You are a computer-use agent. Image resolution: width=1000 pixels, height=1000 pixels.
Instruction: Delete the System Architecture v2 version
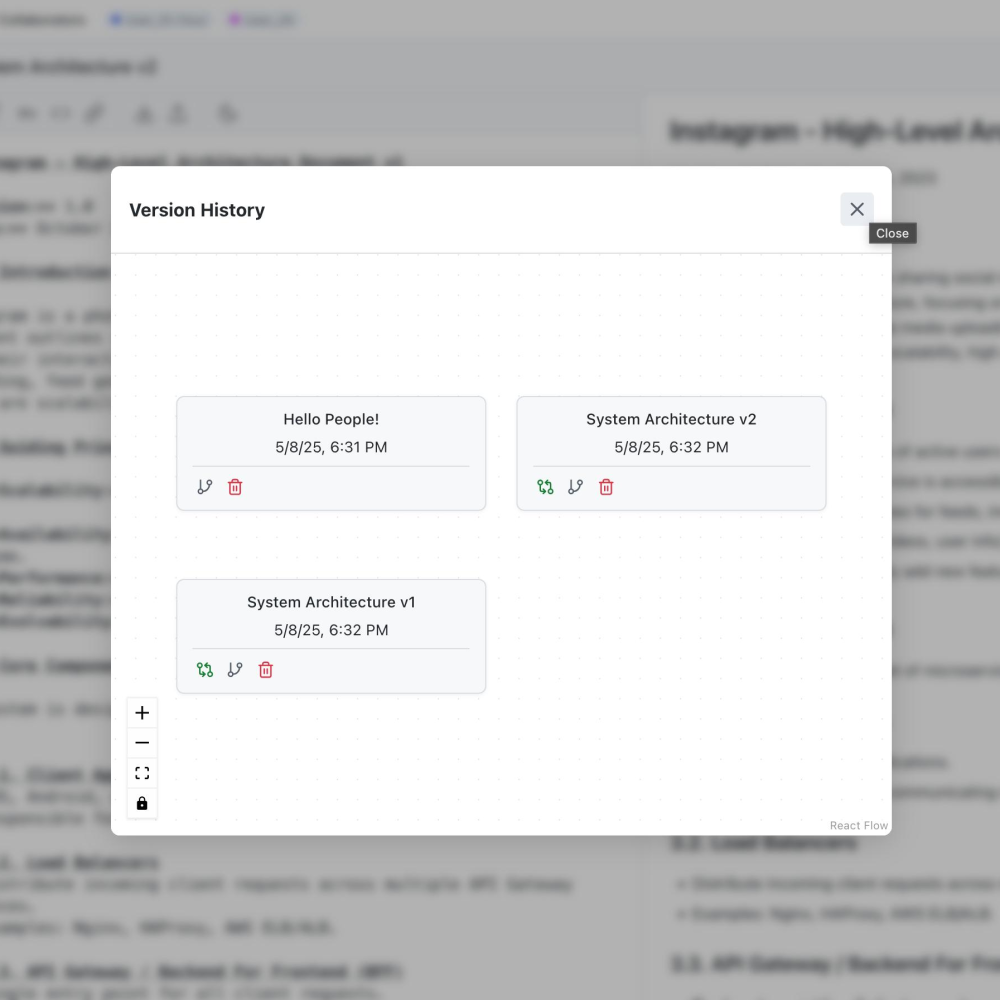coord(606,487)
